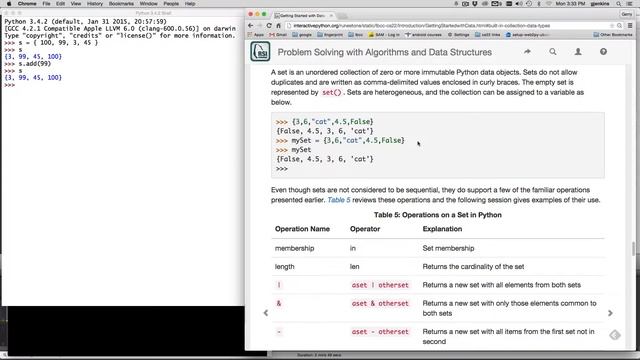This screenshot has height=360, width=640.
Task: Click the Chrome home icon
Action: point(278,25)
